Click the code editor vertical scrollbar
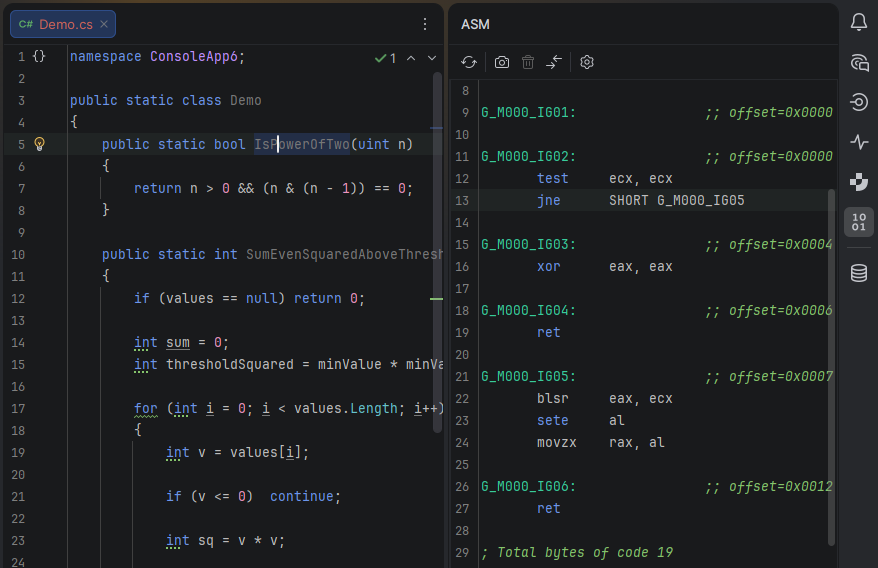Viewport: 878px width, 568px height. 437,252
